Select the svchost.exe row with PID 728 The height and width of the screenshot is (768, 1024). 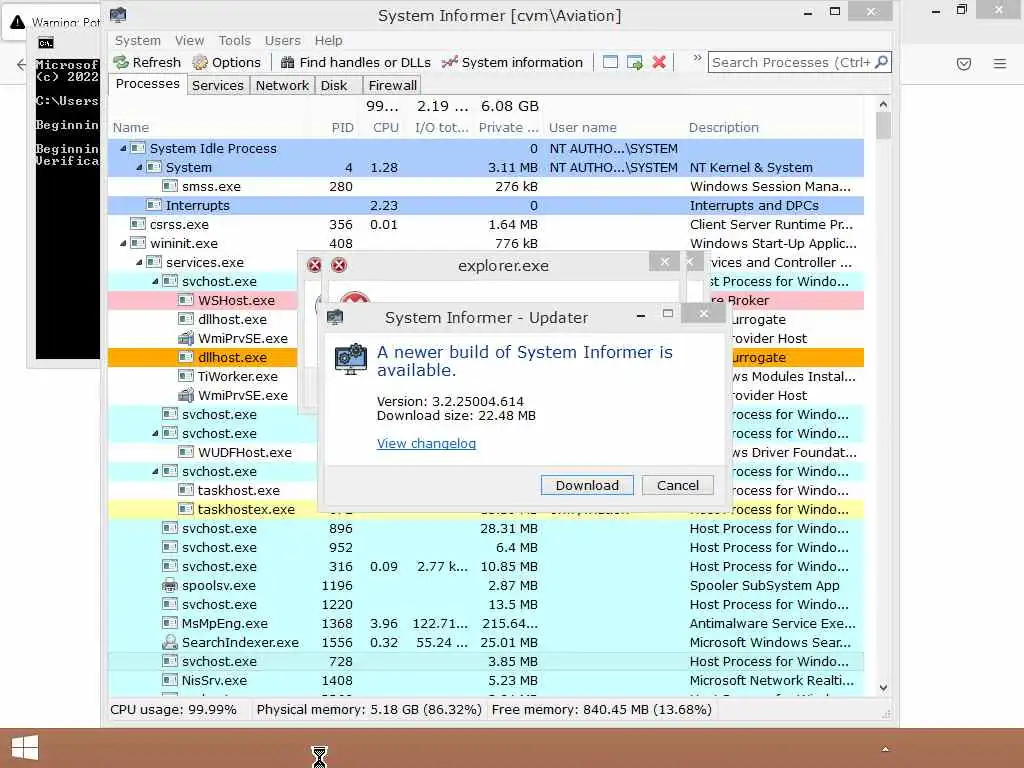point(486,661)
